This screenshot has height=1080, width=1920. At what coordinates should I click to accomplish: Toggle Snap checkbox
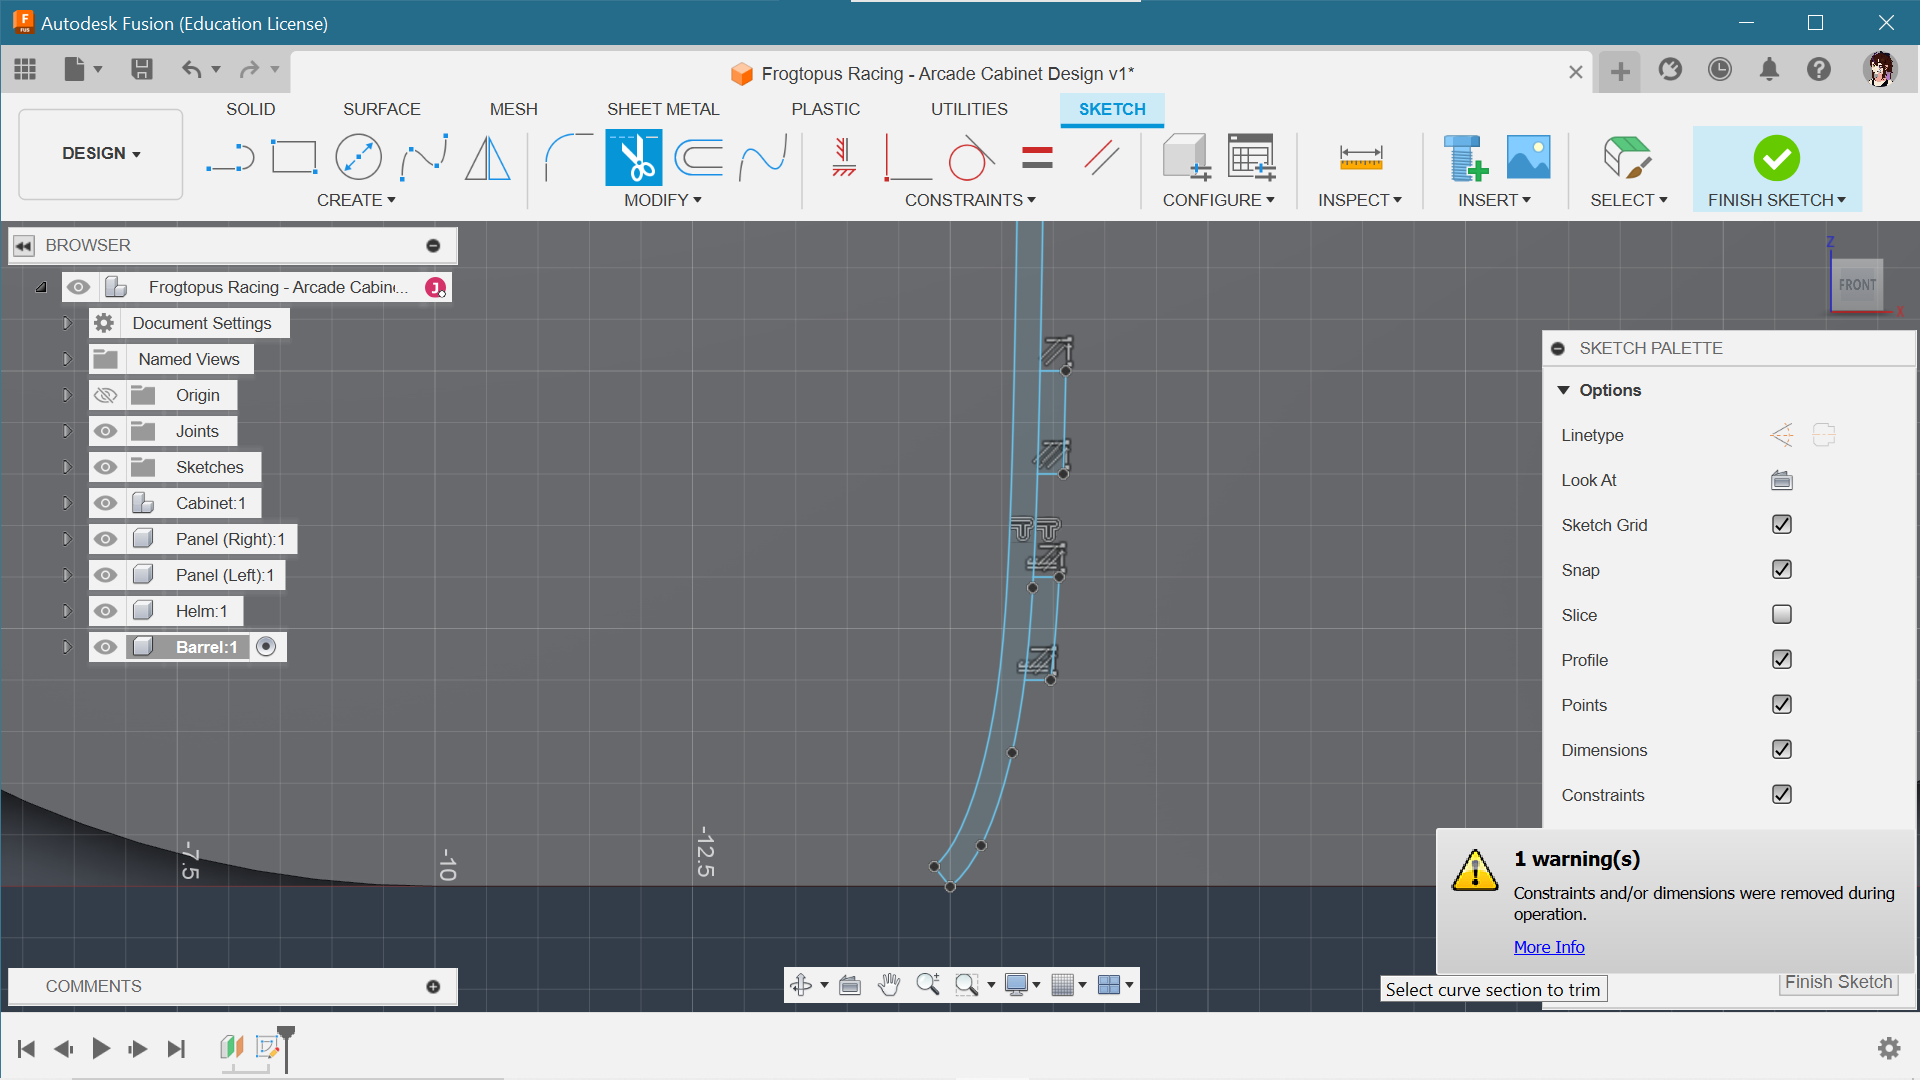pos(1781,570)
